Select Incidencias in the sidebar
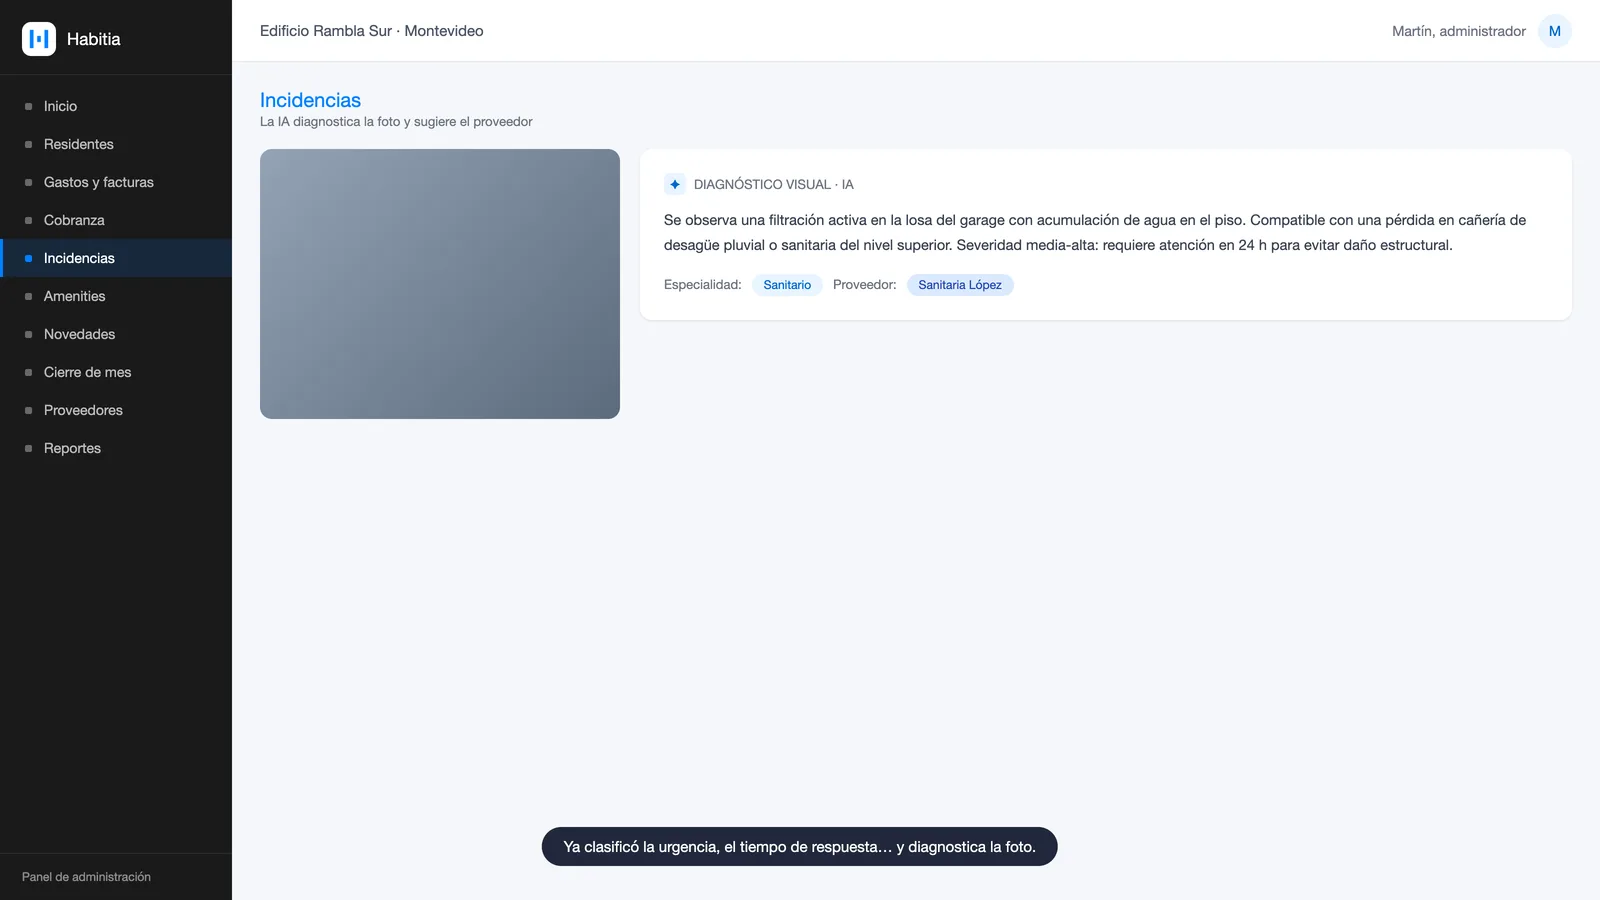This screenshot has height=900, width=1600. [x=116, y=258]
